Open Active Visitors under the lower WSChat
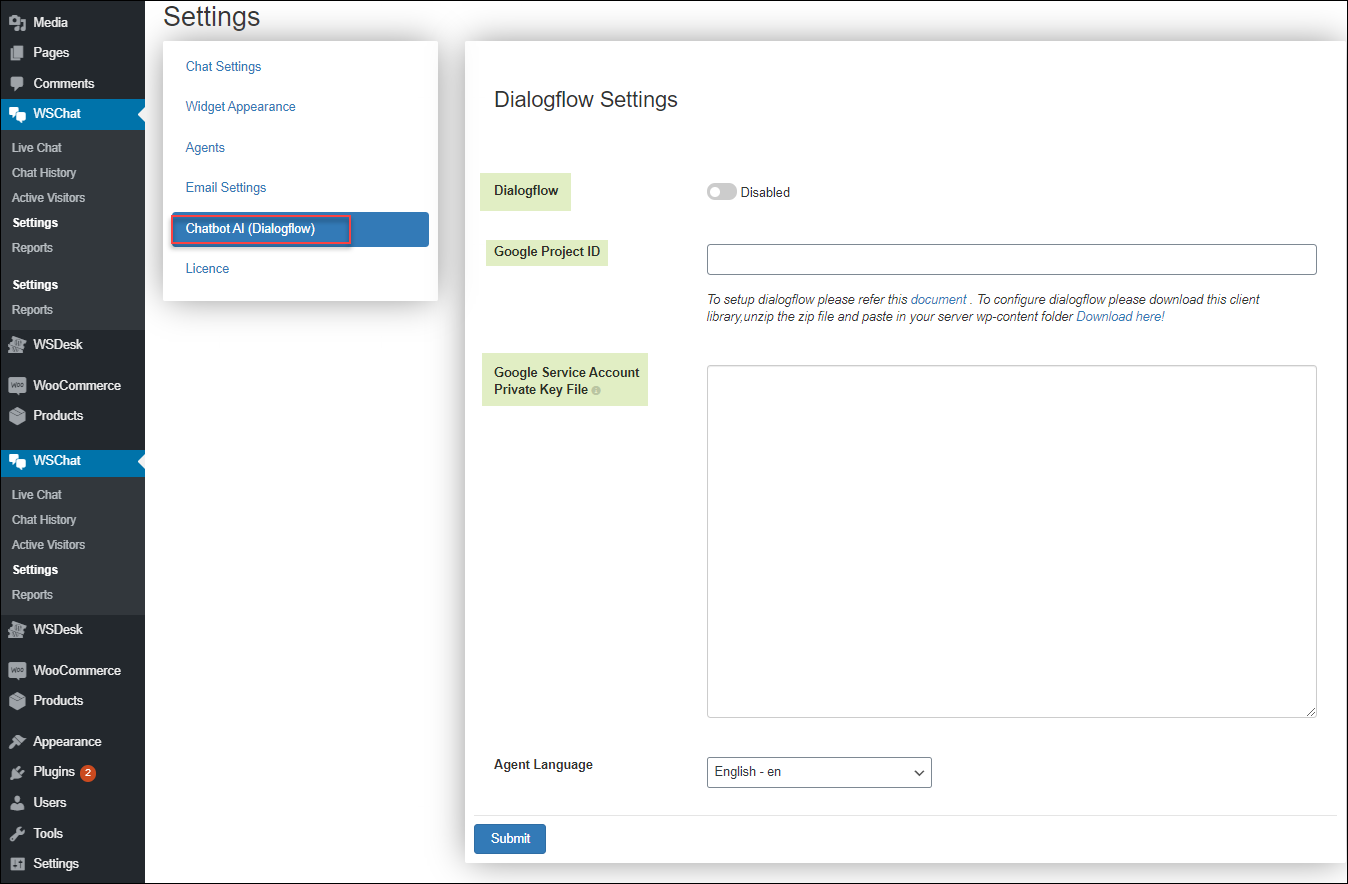This screenshot has width=1348, height=884. click(48, 545)
